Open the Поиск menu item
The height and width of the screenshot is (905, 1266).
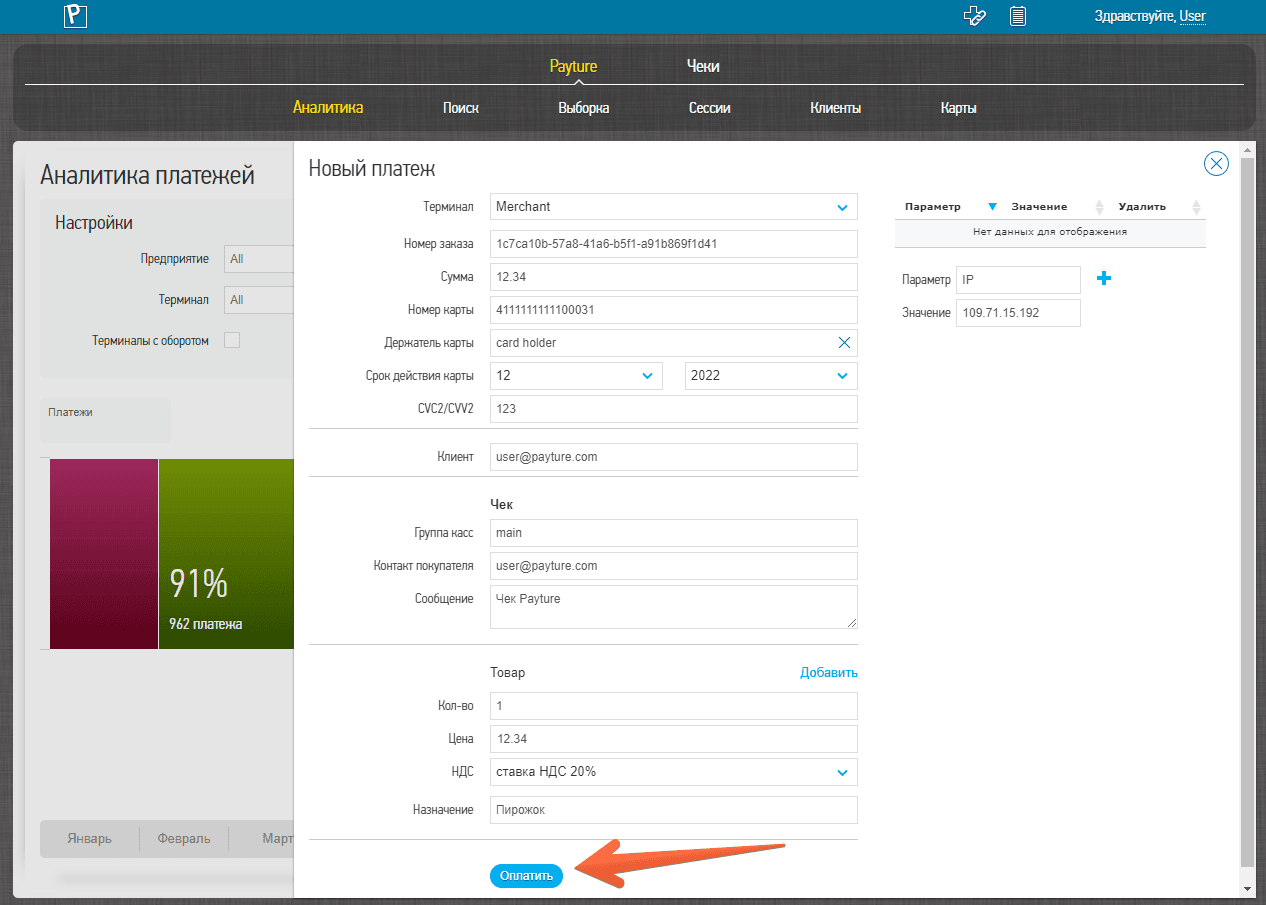pos(461,108)
